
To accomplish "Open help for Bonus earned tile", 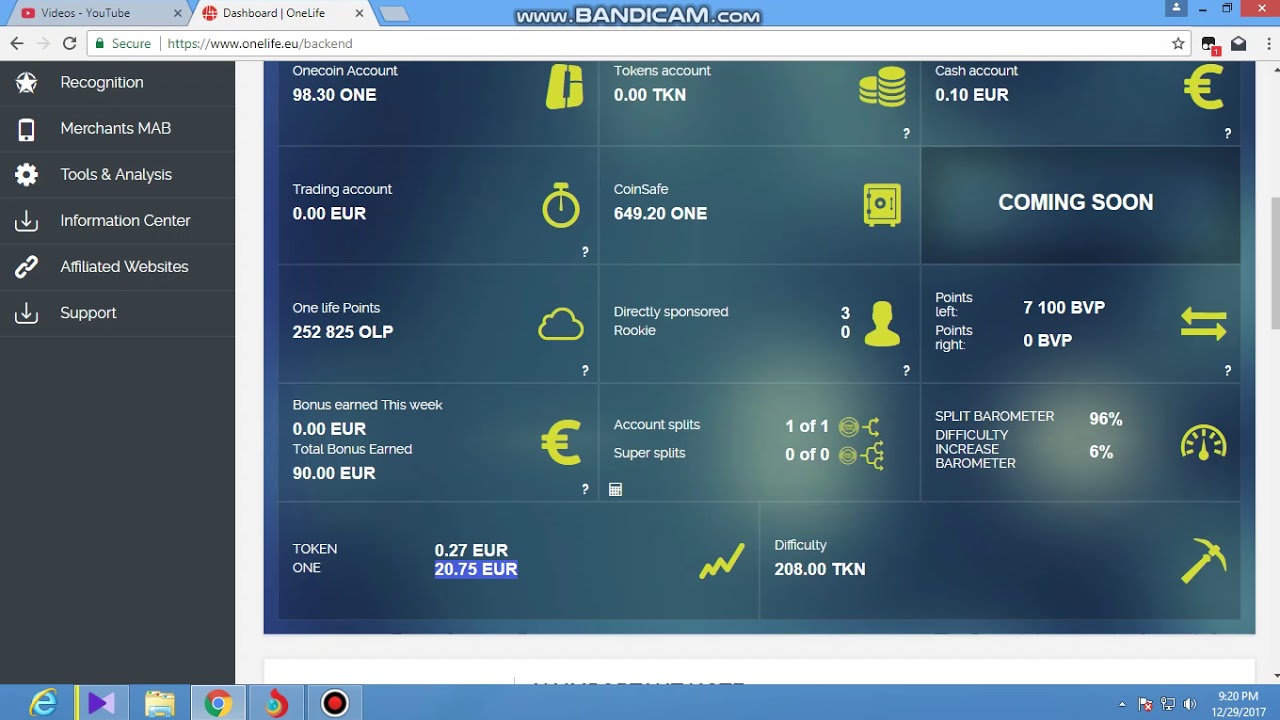I will click(x=585, y=489).
